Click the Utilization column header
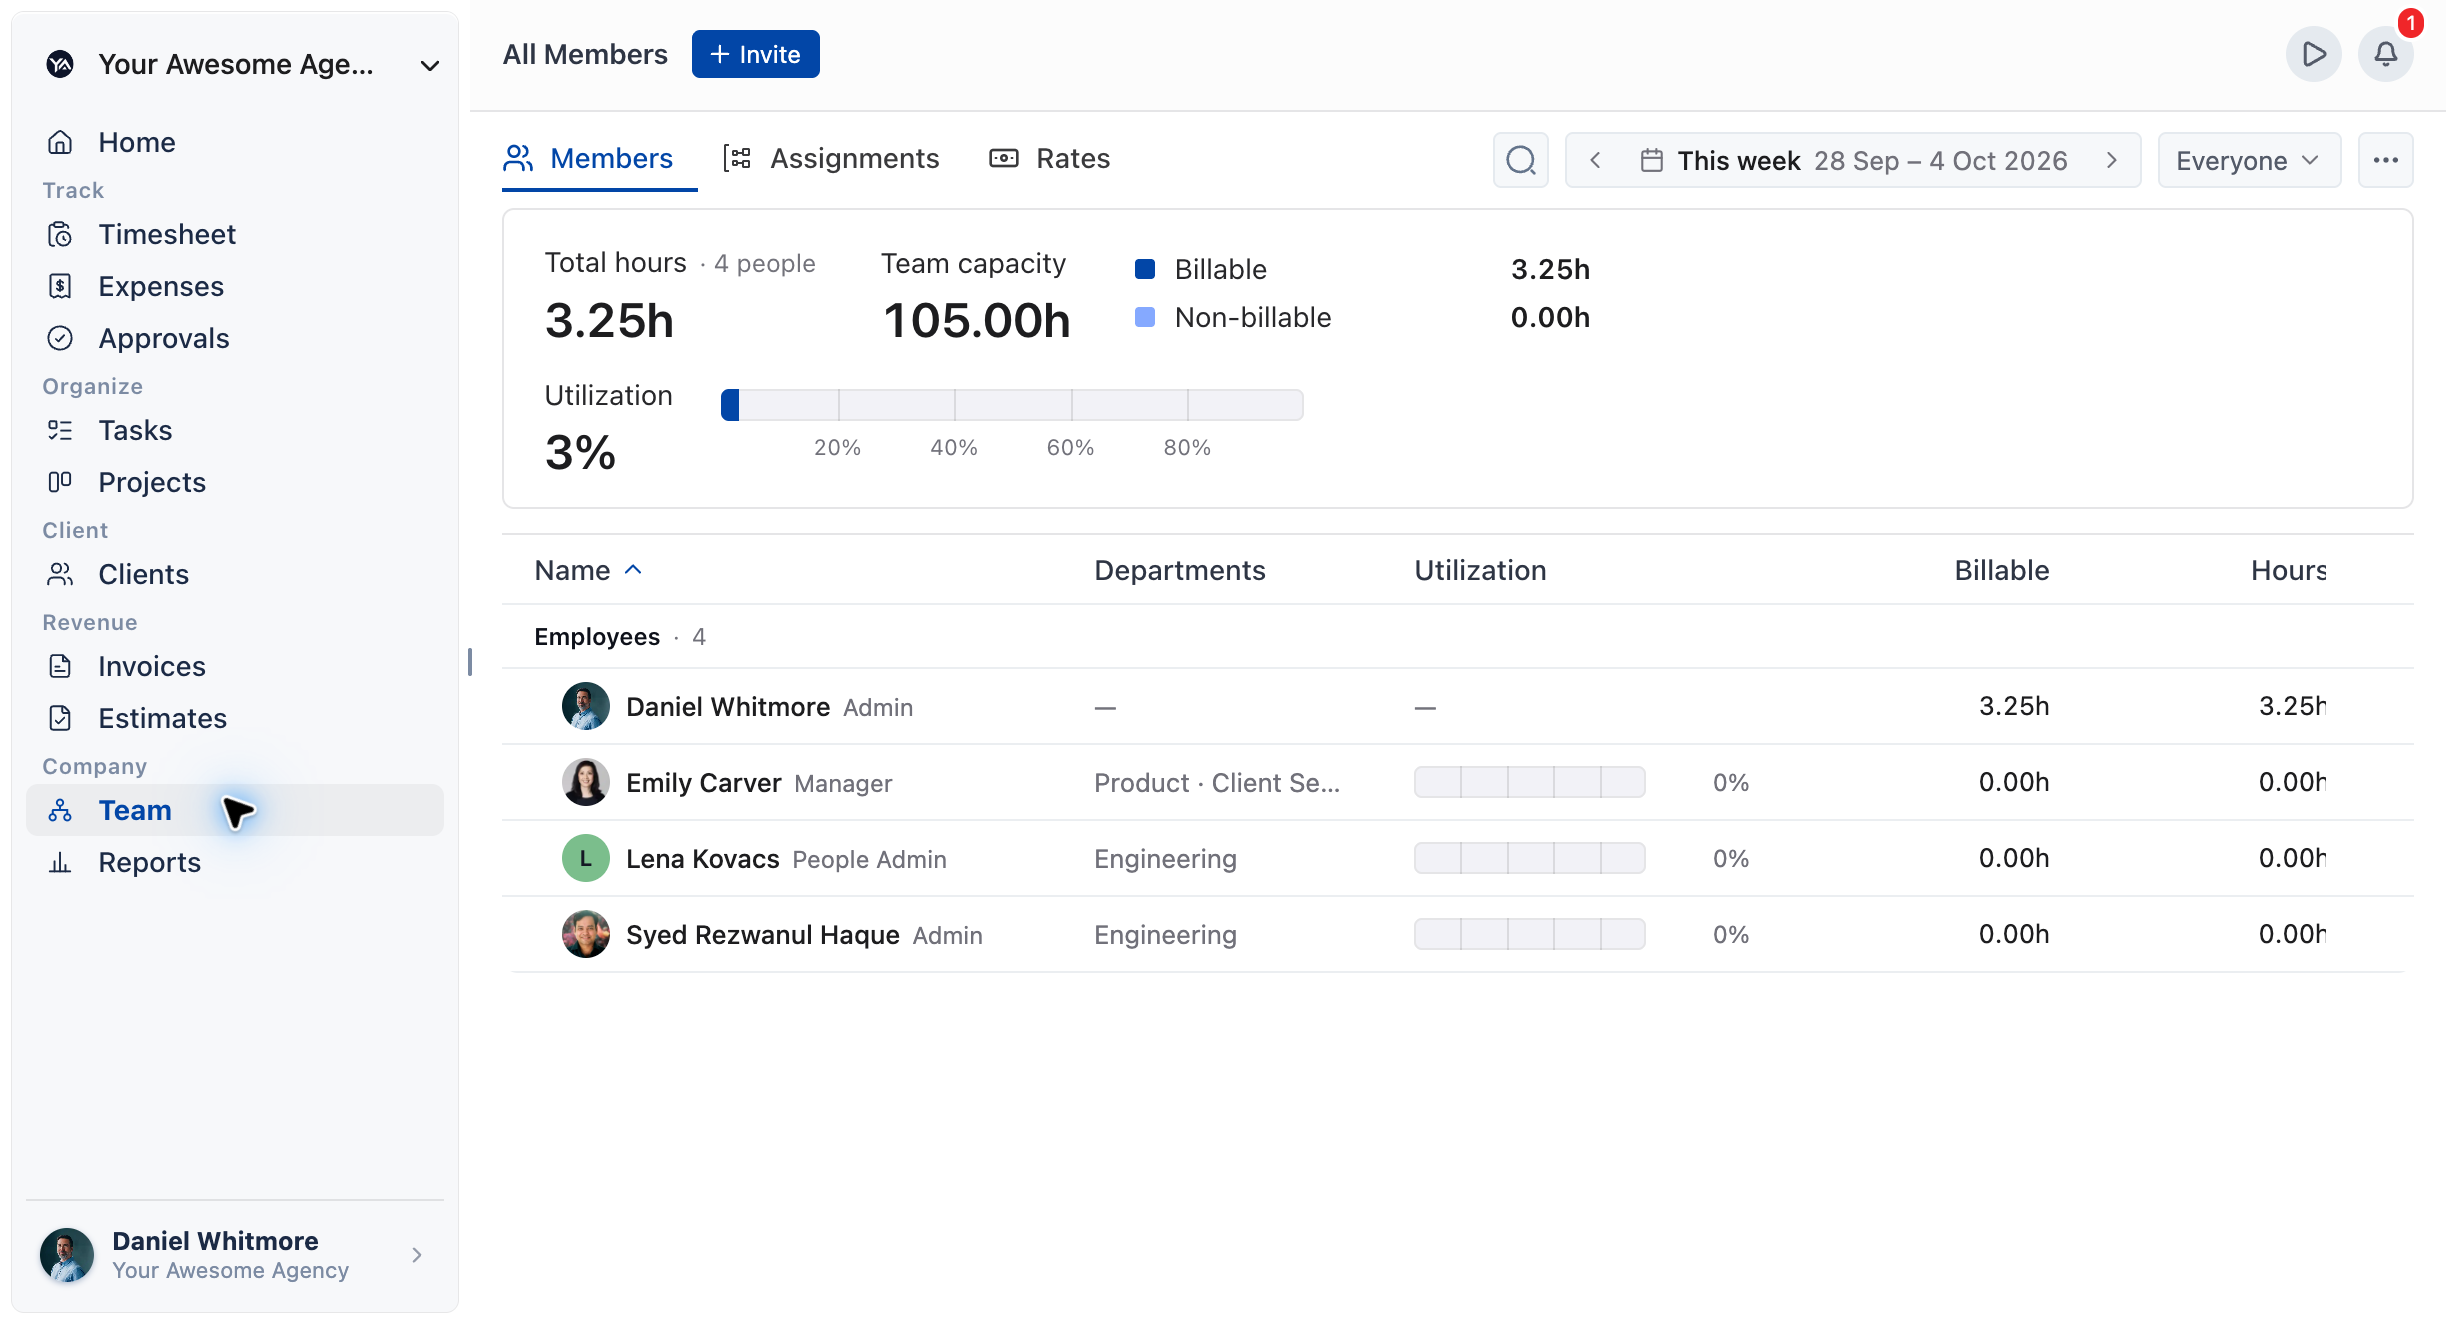This screenshot has height=1324, width=2446. coord(1480,570)
